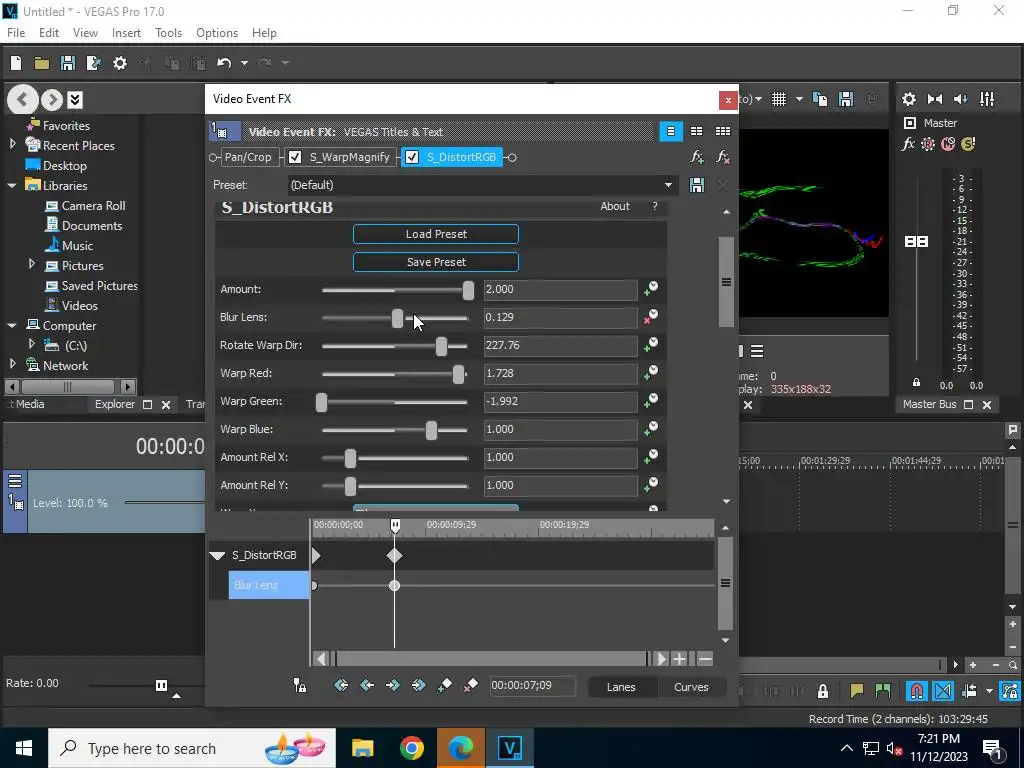Switch FX view to two columns
The image size is (1024, 768).
pyautogui.click(x=697, y=131)
